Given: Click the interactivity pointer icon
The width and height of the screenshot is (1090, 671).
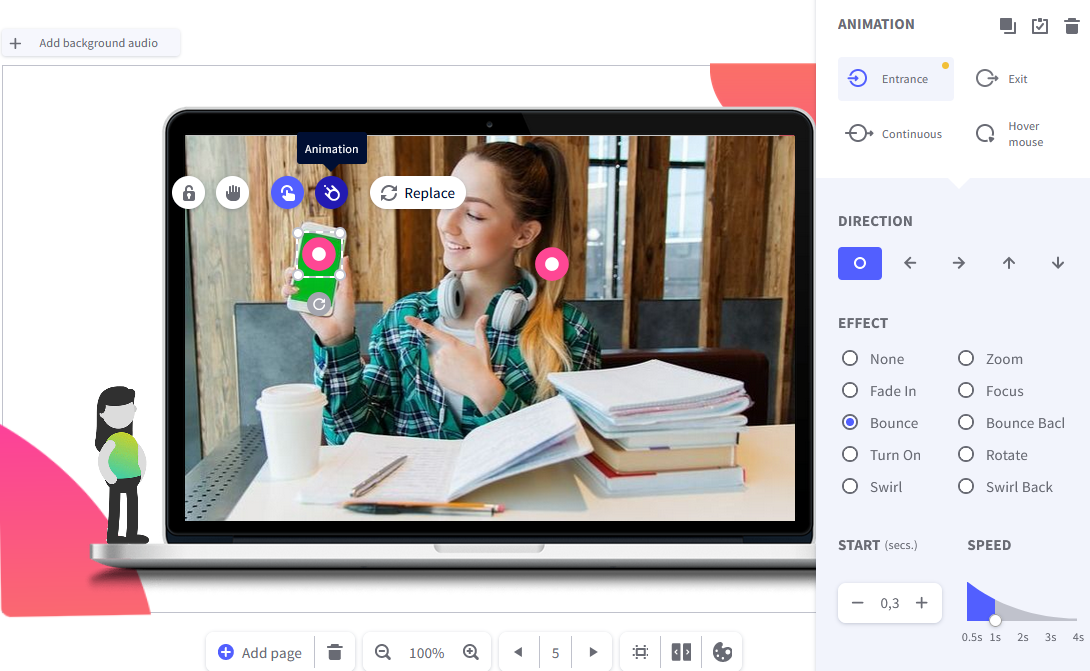Looking at the screenshot, I should 287,193.
